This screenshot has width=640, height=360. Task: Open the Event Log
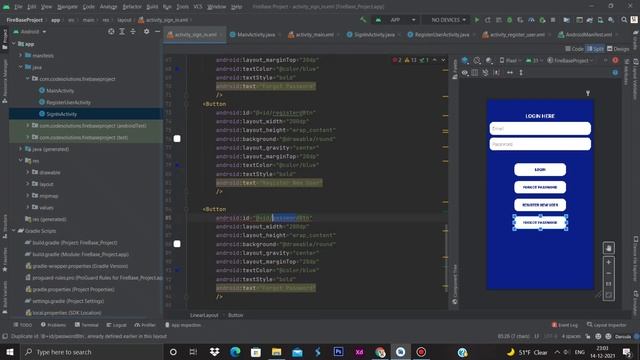click(x=565, y=325)
